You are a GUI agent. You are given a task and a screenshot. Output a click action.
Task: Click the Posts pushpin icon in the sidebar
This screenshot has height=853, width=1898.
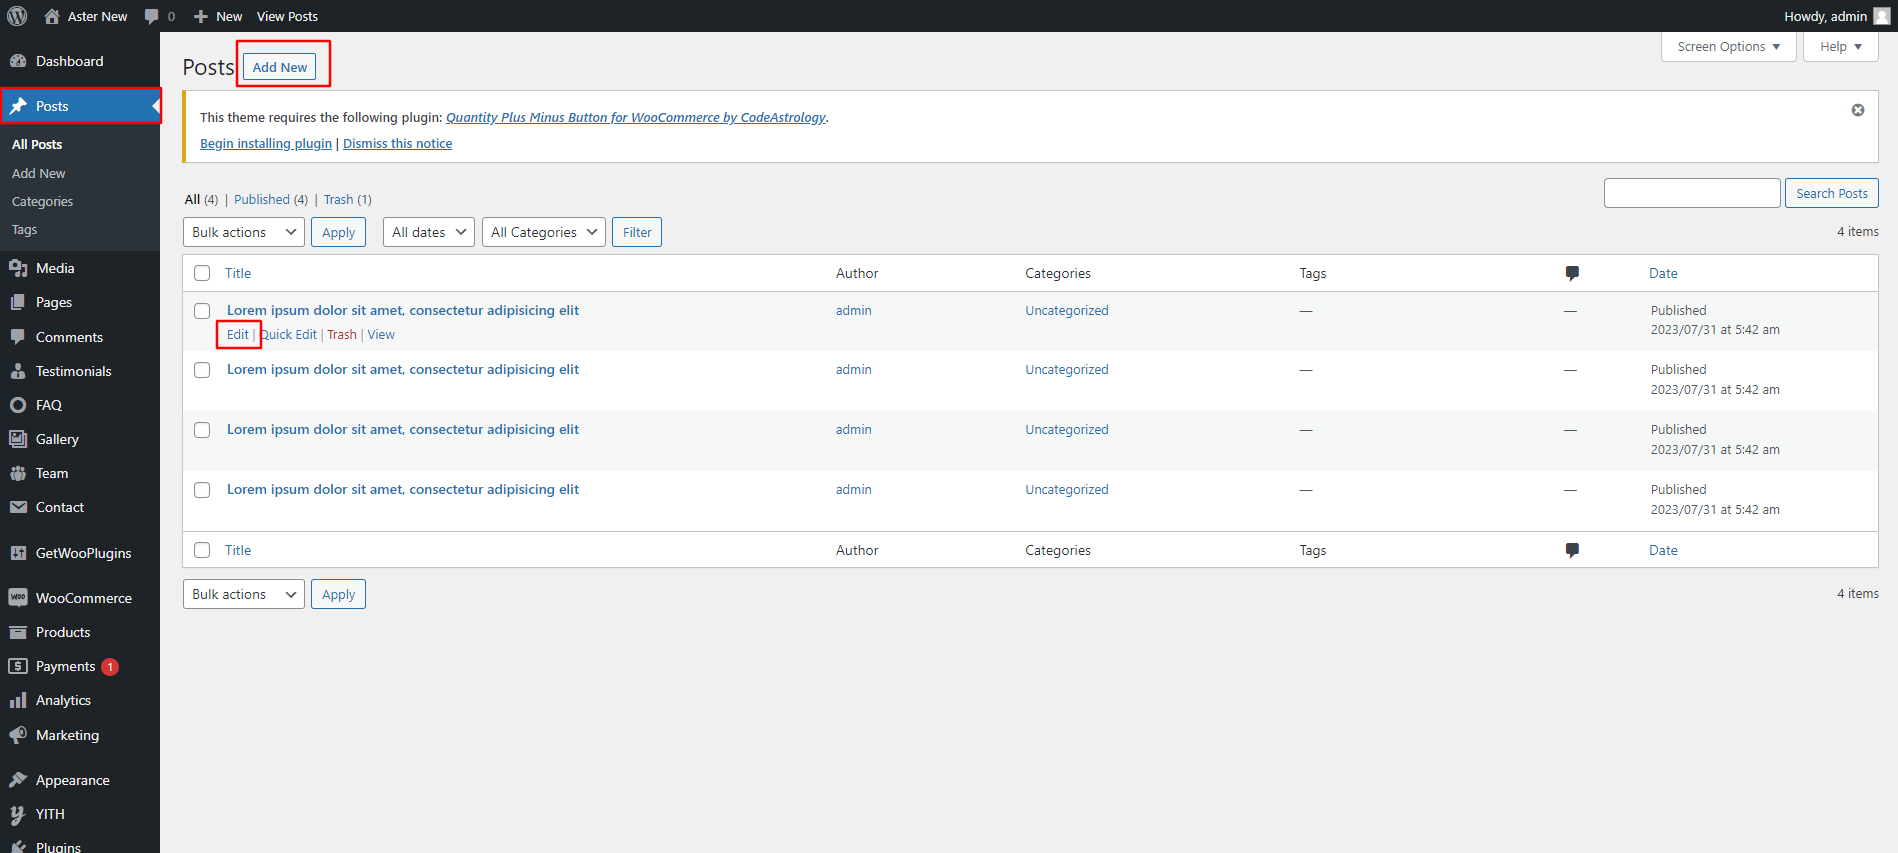pos(18,106)
